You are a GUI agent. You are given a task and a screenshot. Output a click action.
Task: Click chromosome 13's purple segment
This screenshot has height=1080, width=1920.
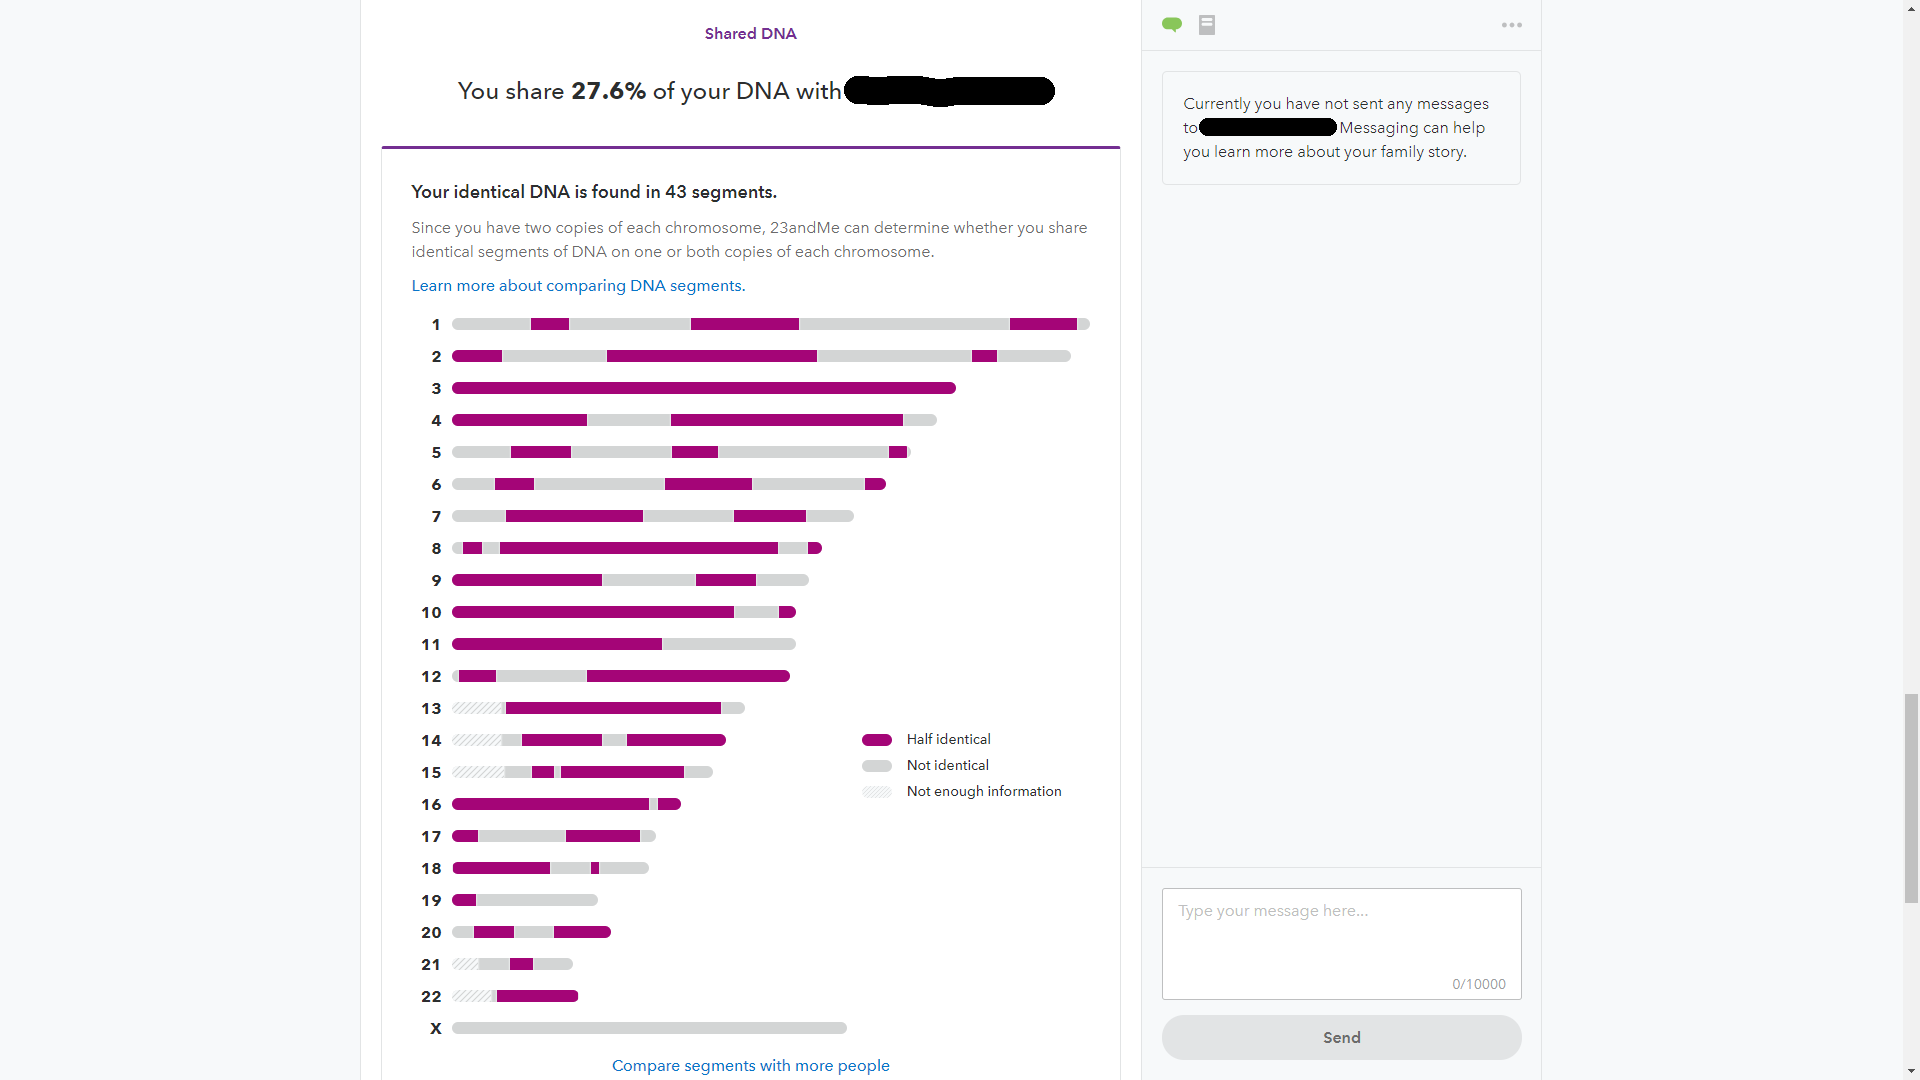coord(613,708)
